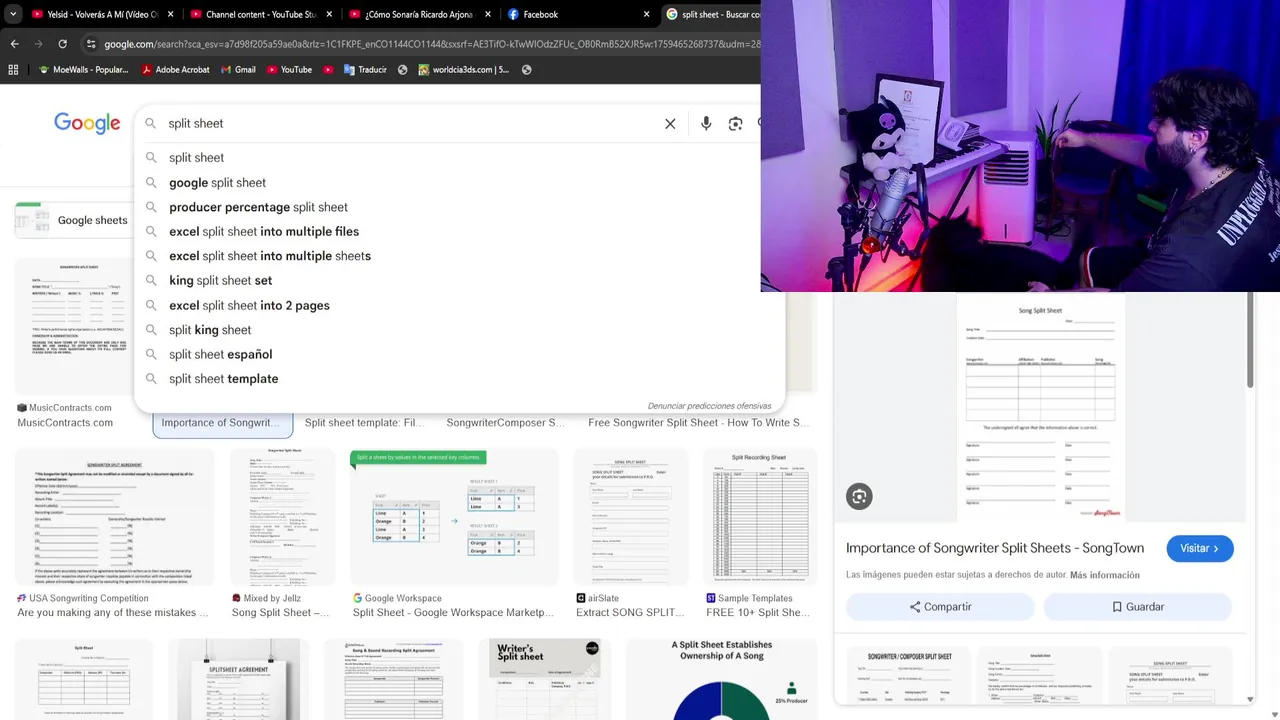Search by image with Google Lens
This screenshot has width=1280, height=720.
(735, 124)
